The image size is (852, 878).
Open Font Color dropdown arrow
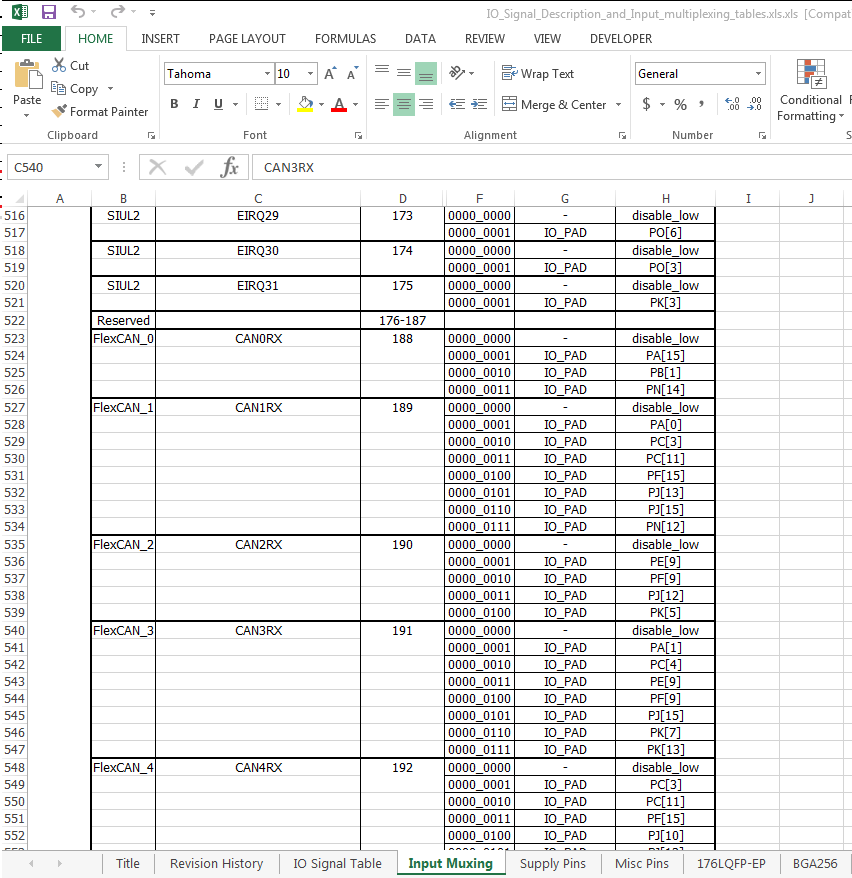[x=355, y=104]
